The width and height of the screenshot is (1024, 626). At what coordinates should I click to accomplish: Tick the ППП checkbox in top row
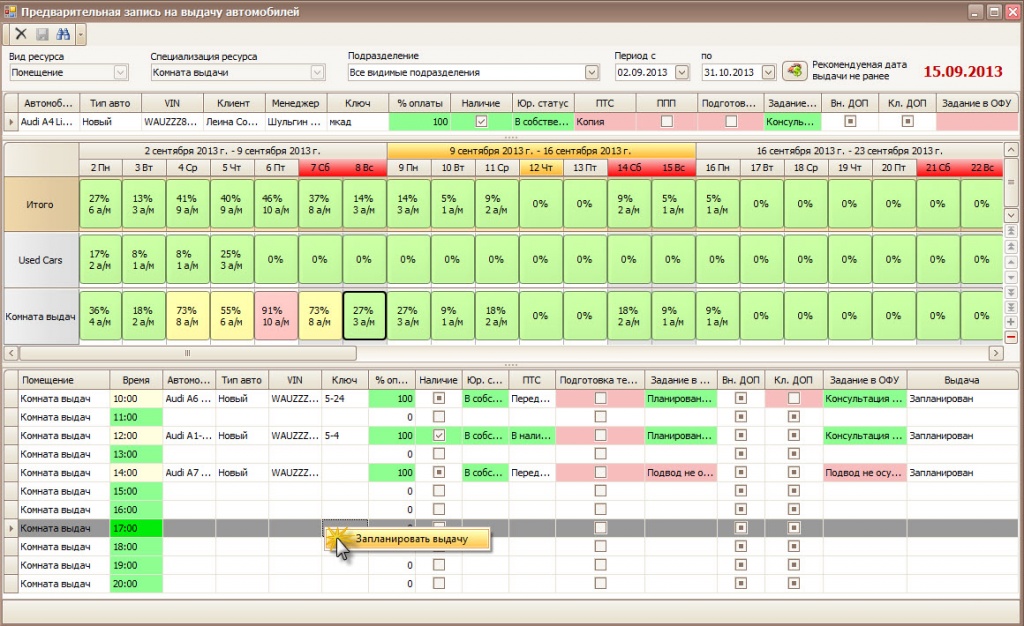666,121
